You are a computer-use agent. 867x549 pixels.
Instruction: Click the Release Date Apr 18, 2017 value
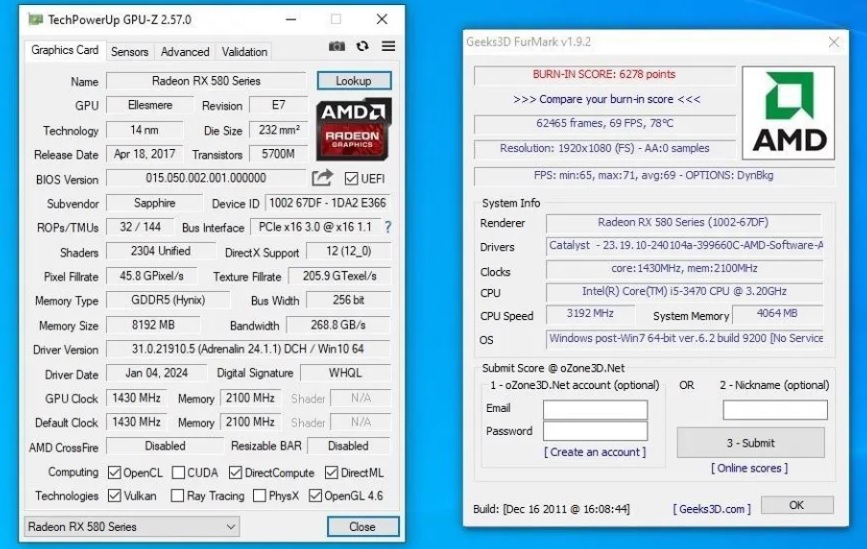tap(144, 154)
